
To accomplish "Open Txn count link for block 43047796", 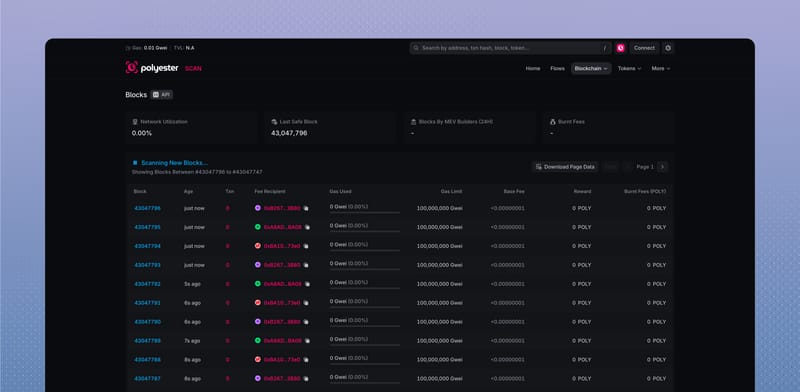I will [x=228, y=208].
